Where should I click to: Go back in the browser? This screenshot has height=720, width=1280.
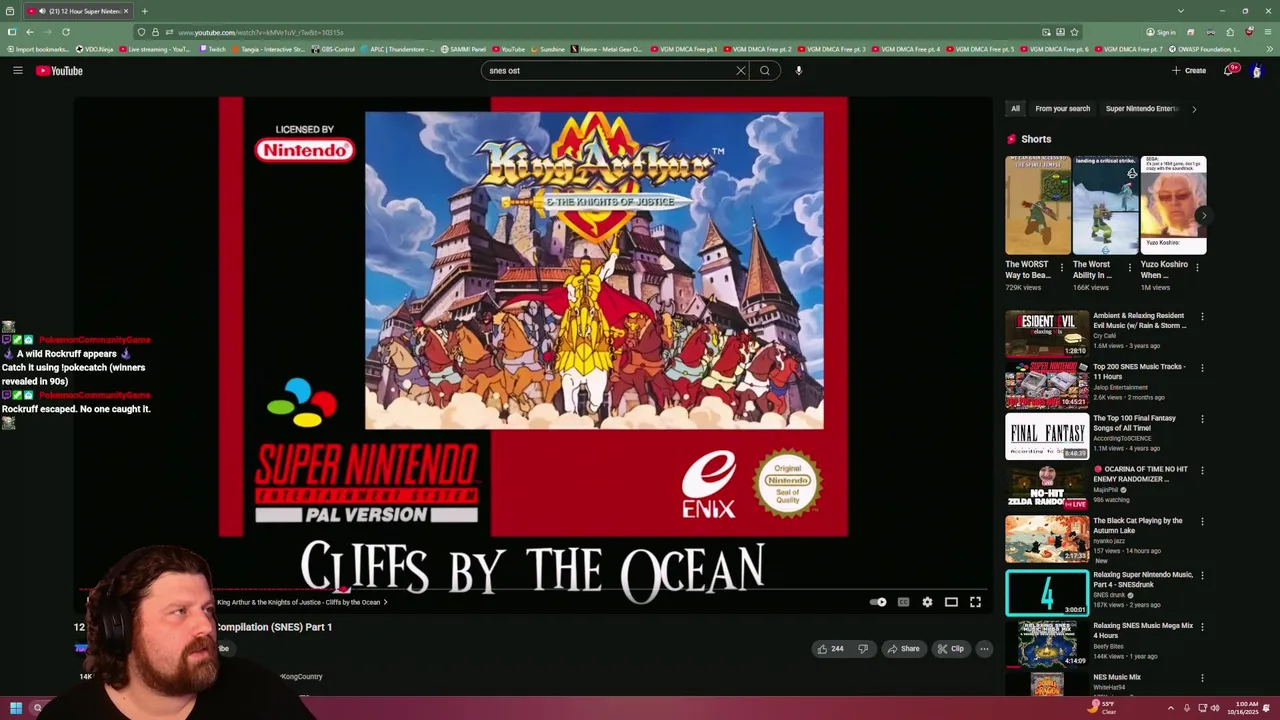click(x=29, y=32)
